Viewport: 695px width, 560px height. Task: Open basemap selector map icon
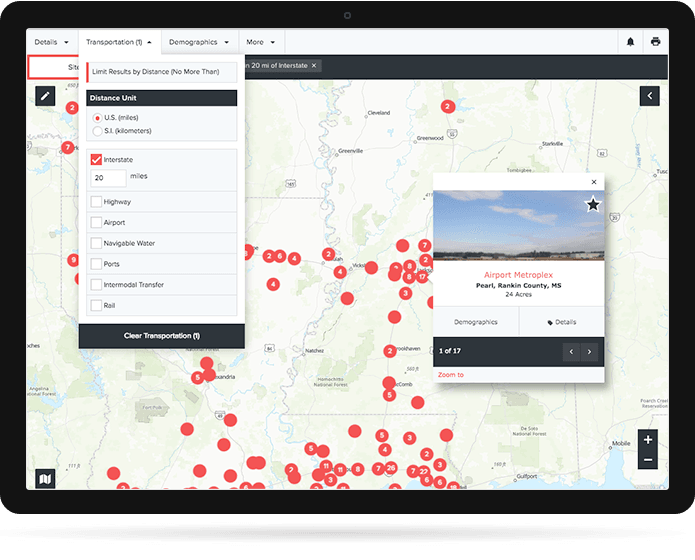pyautogui.click(x=45, y=478)
